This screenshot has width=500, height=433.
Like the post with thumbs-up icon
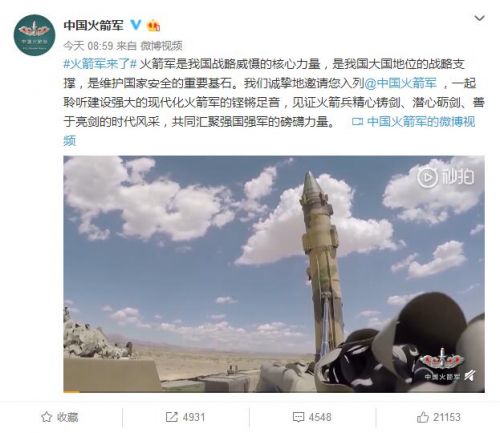423,417
